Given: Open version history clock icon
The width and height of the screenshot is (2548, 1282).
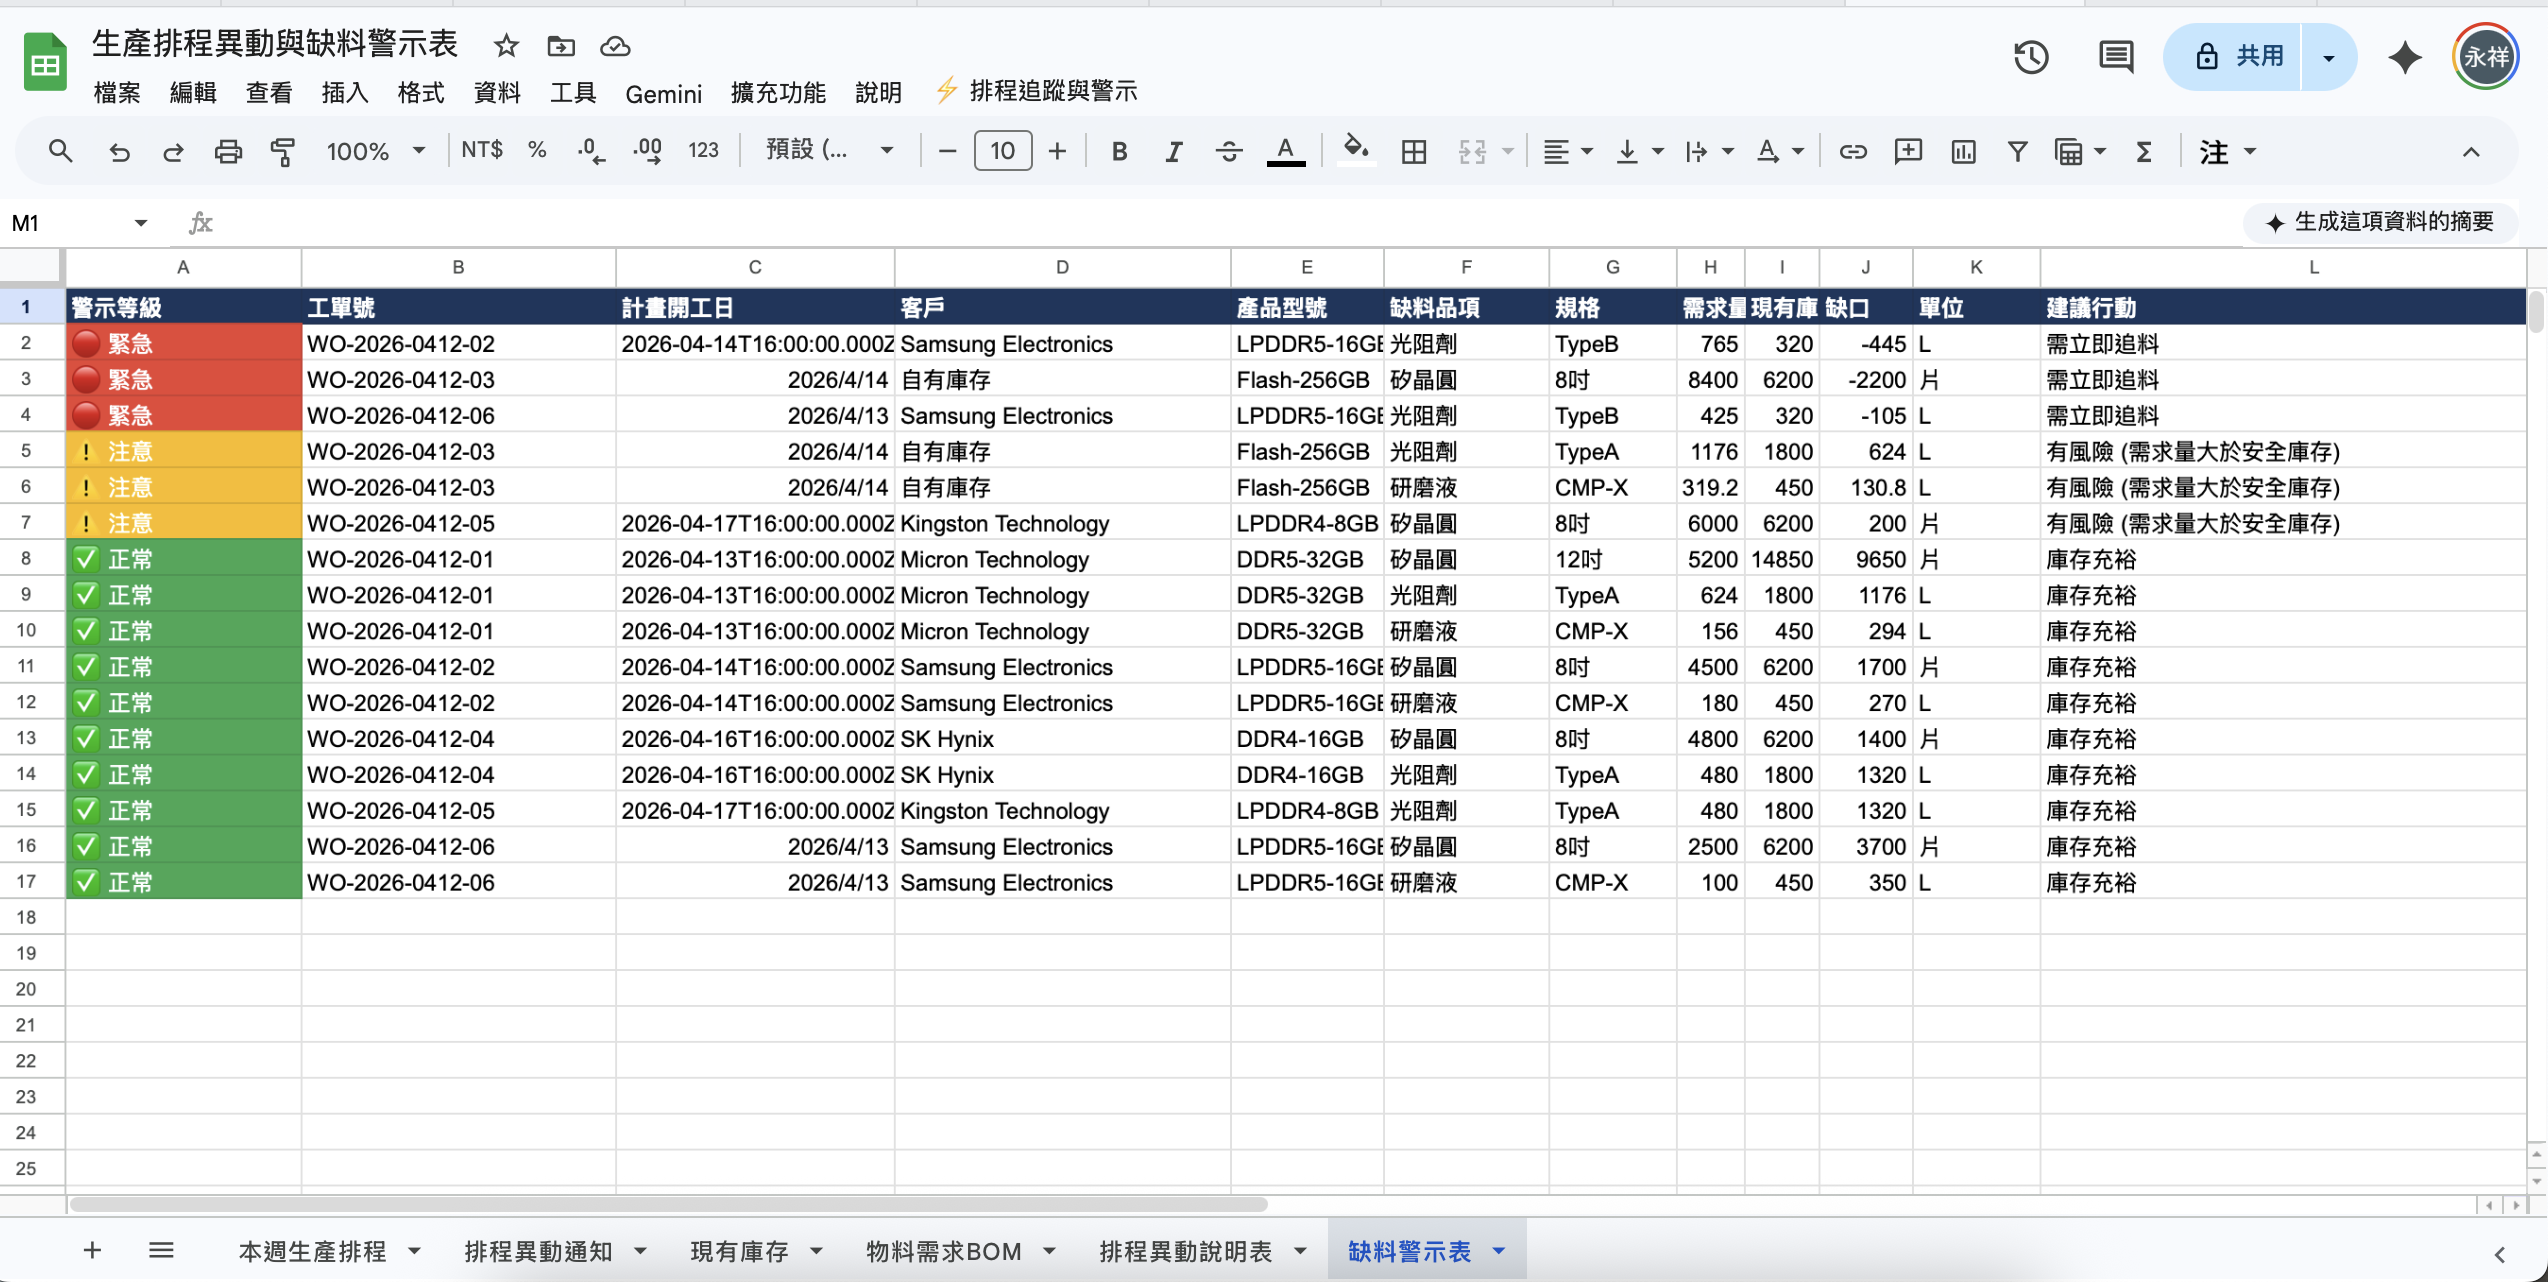Looking at the screenshot, I should click(x=2031, y=57).
